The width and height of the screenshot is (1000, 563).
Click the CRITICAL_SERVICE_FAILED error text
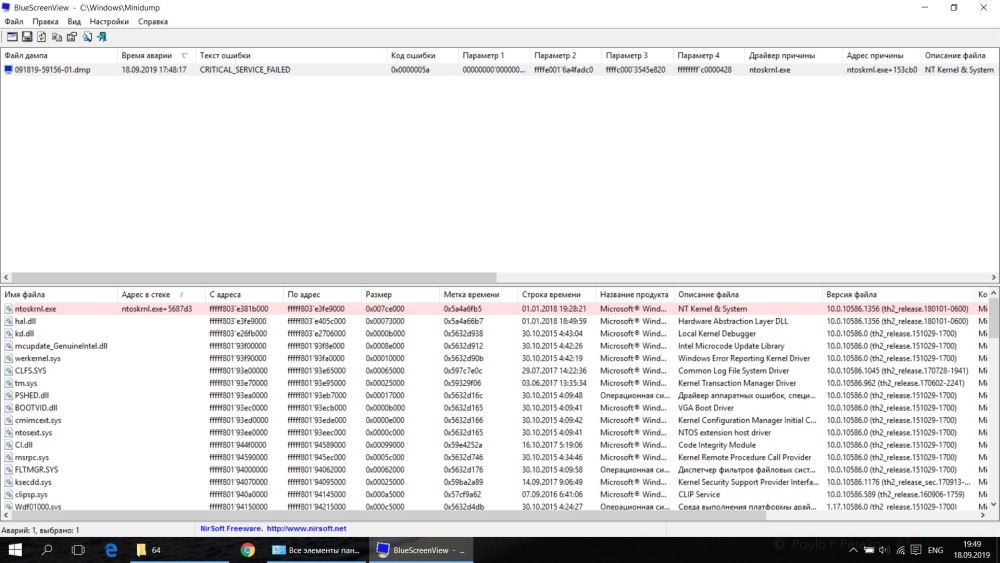click(245, 69)
